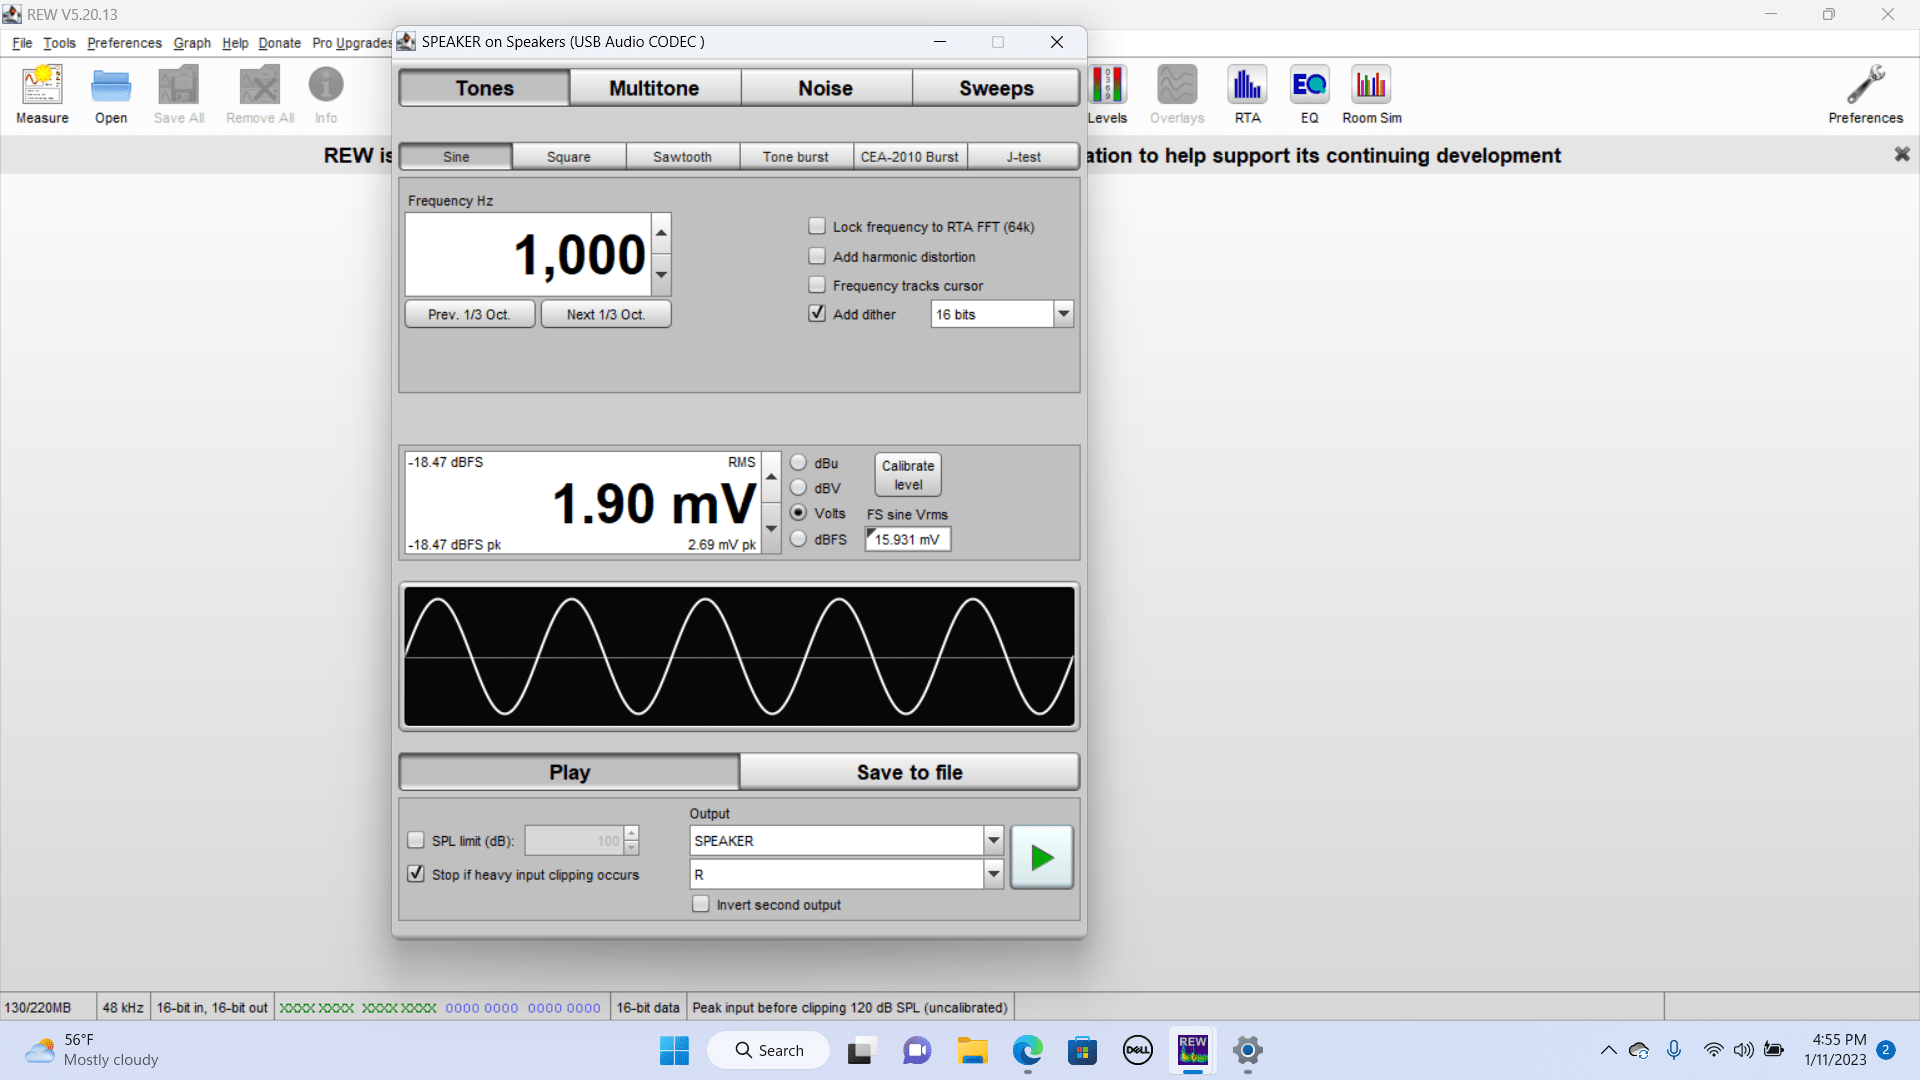Click the Remove All toolbar icon
Viewport: 1920px width, 1080px height.
tap(260, 95)
